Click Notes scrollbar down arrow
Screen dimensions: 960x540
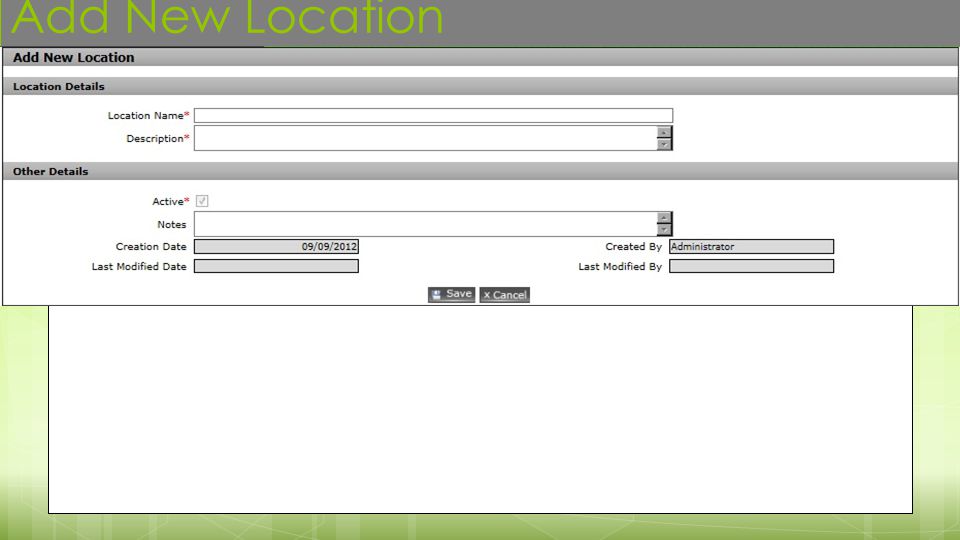(664, 230)
